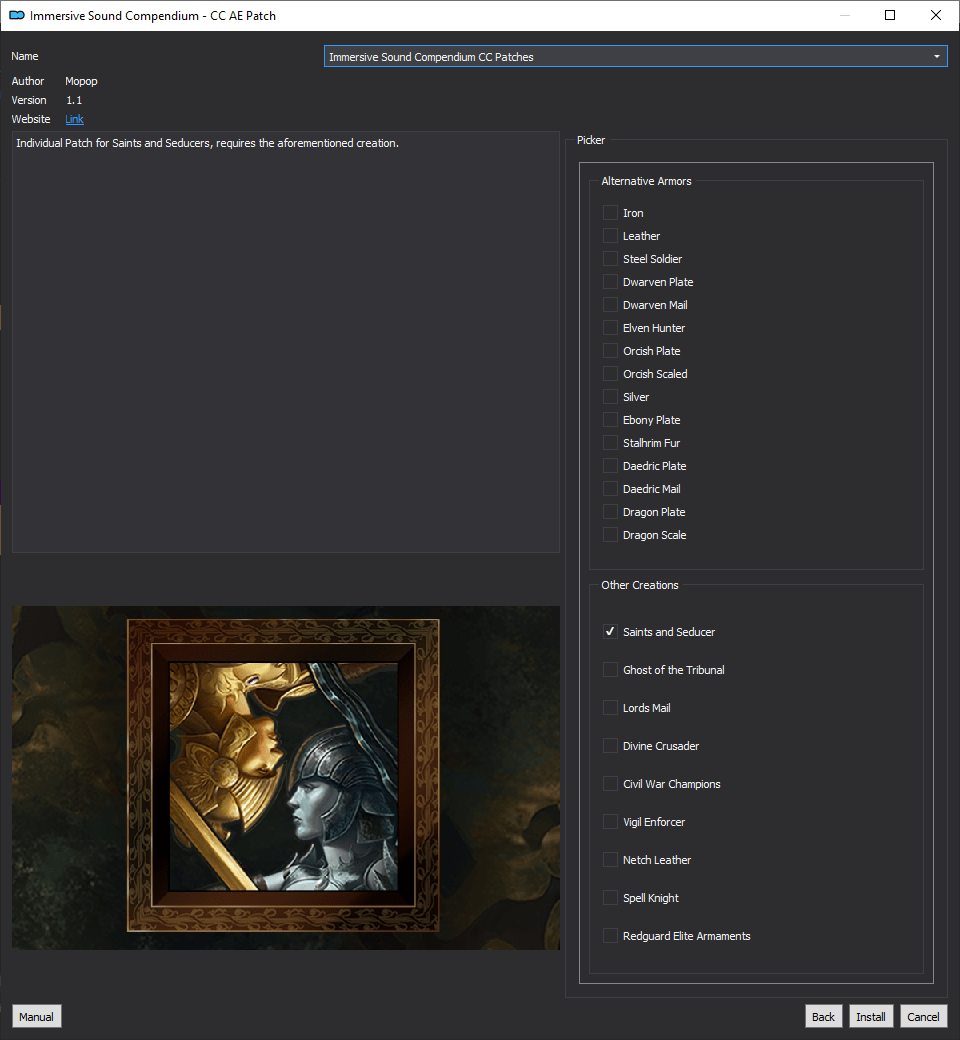The width and height of the screenshot is (960, 1040).
Task: Click the patch description text box
Action: click(x=286, y=342)
